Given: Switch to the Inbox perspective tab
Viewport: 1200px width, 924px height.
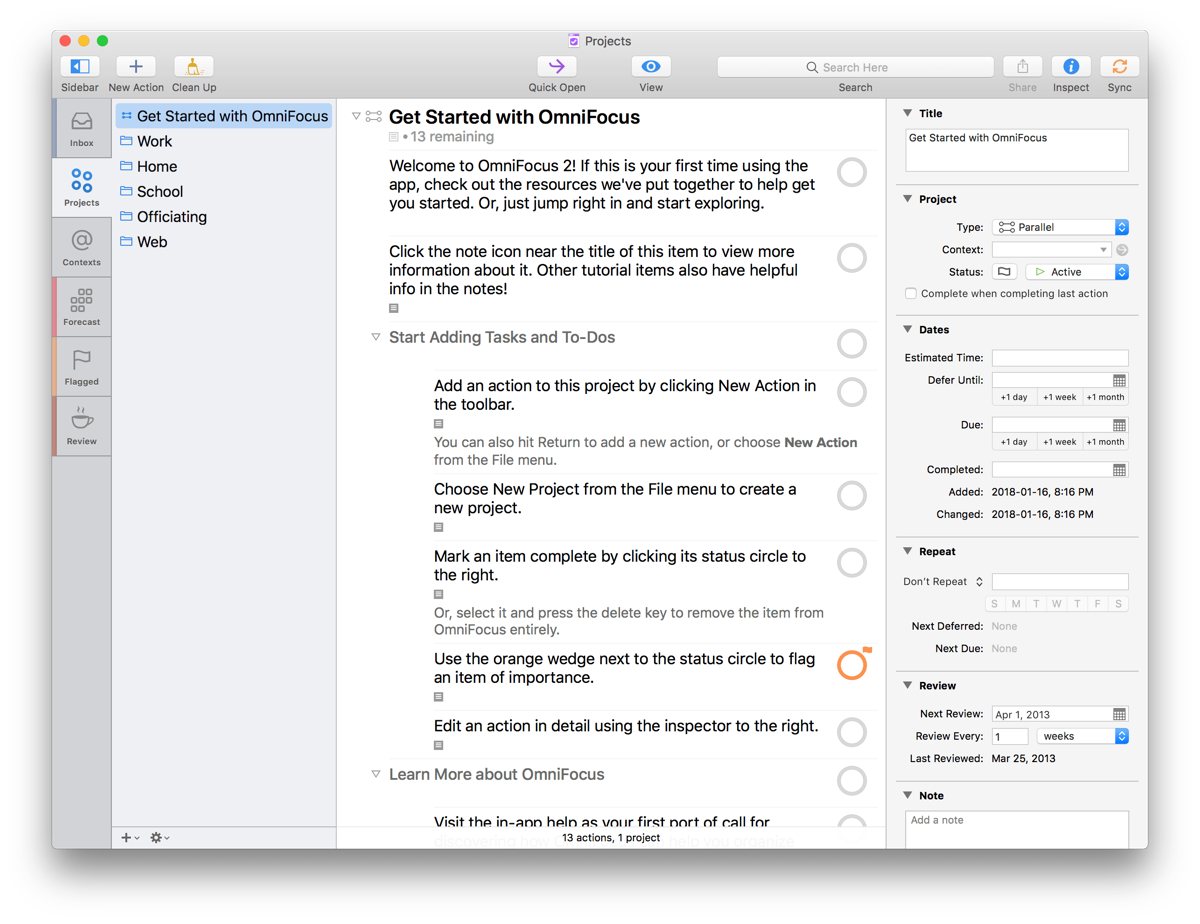Looking at the screenshot, I should pyautogui.click(x=82, y=128).
